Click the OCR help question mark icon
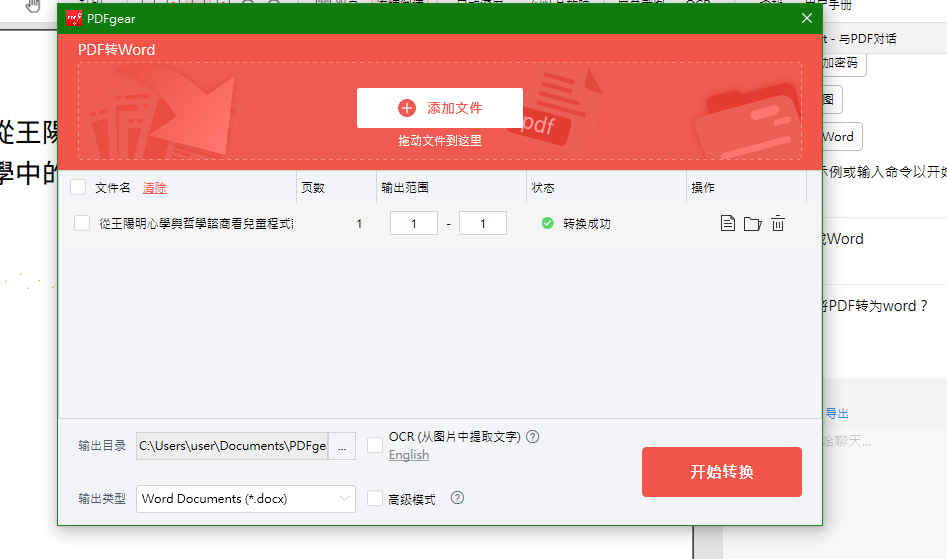 pos(532,436)
